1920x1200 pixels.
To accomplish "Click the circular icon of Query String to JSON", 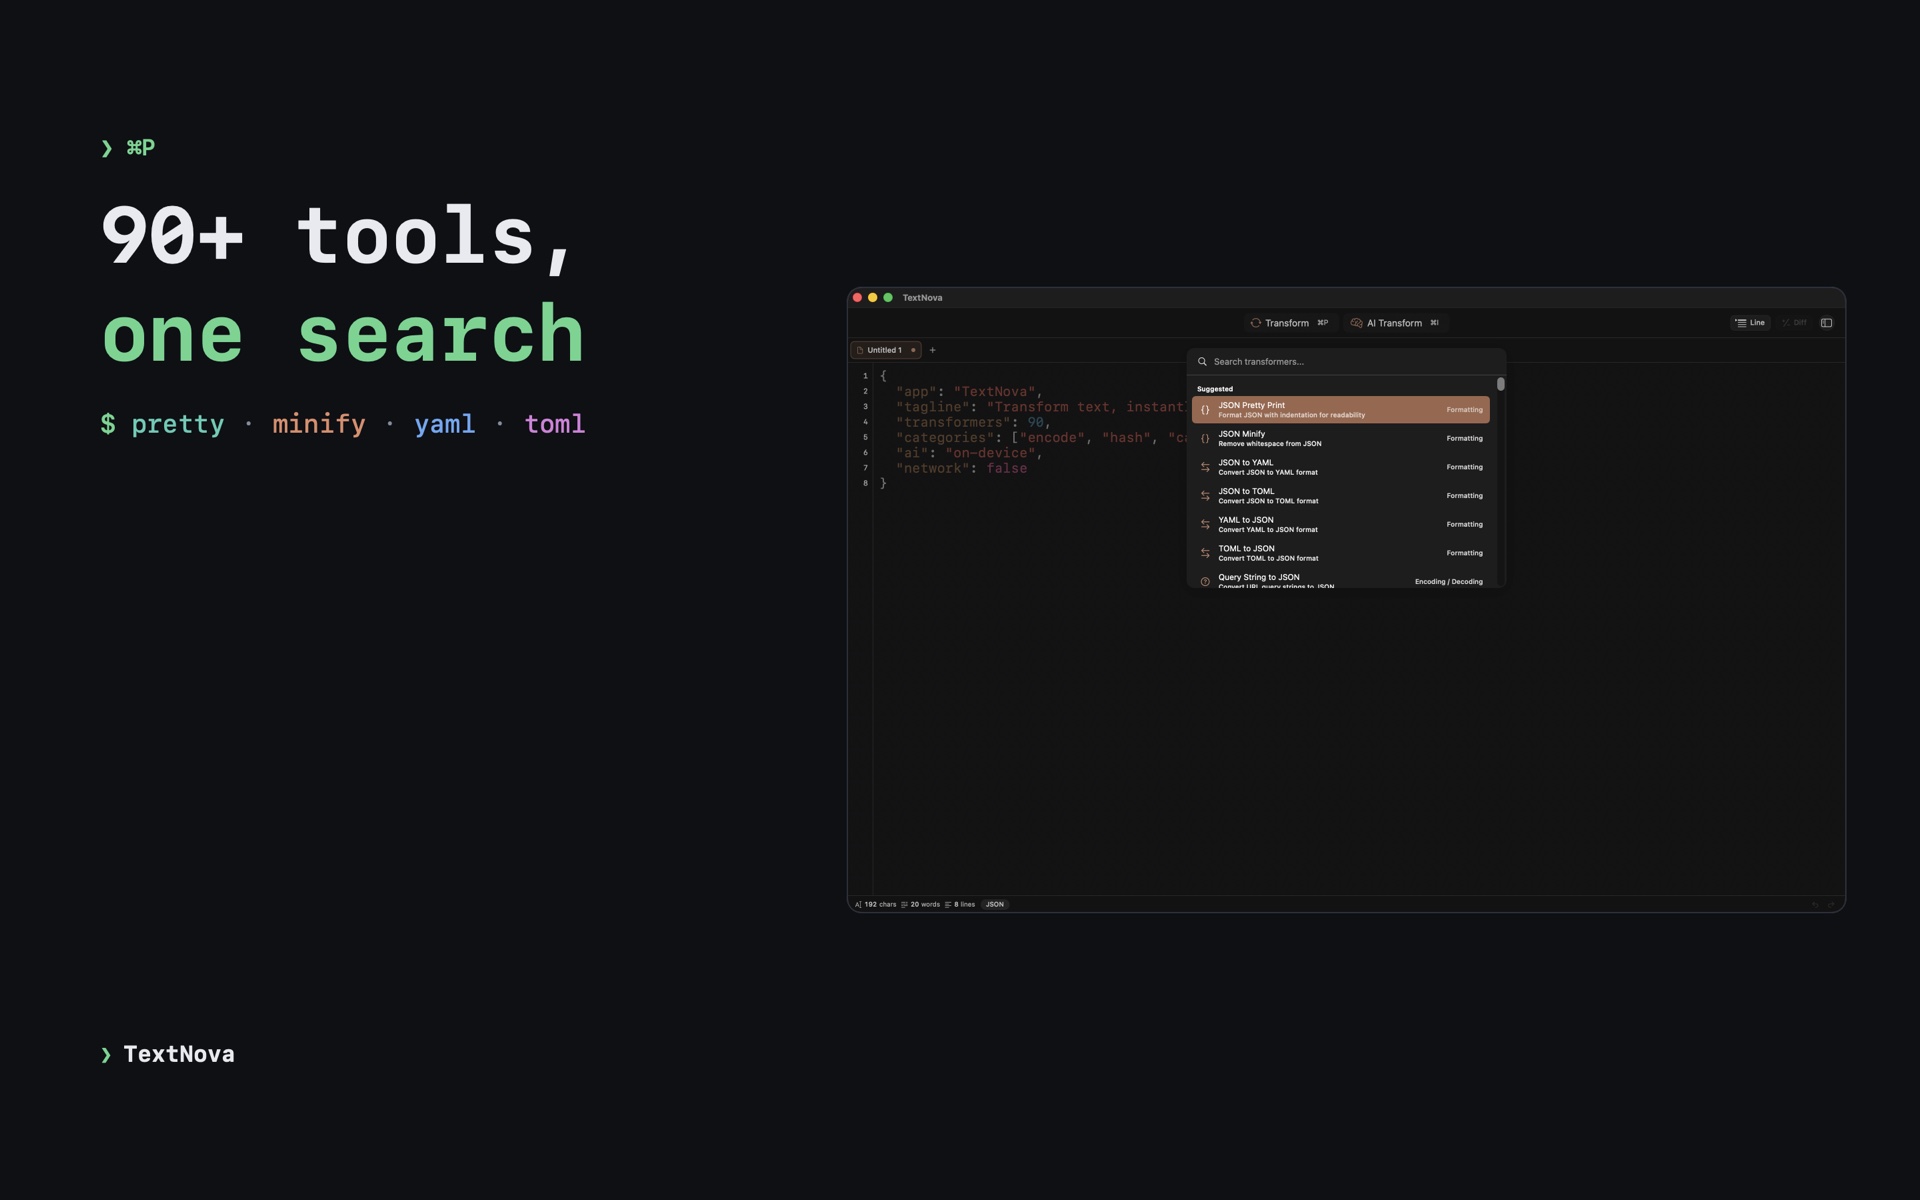I will (1205, 581).
